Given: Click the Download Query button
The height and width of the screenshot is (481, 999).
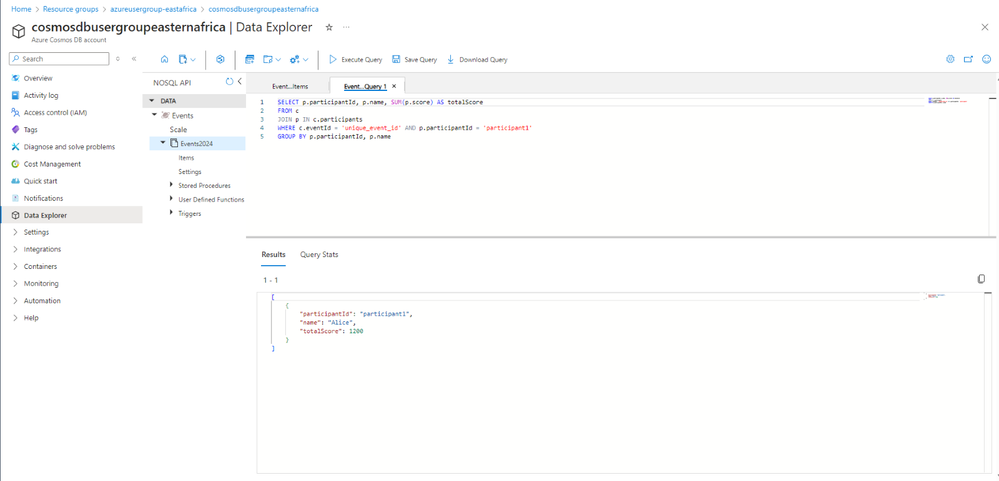Looking at the screenshot, I should (x=477, y=59).
